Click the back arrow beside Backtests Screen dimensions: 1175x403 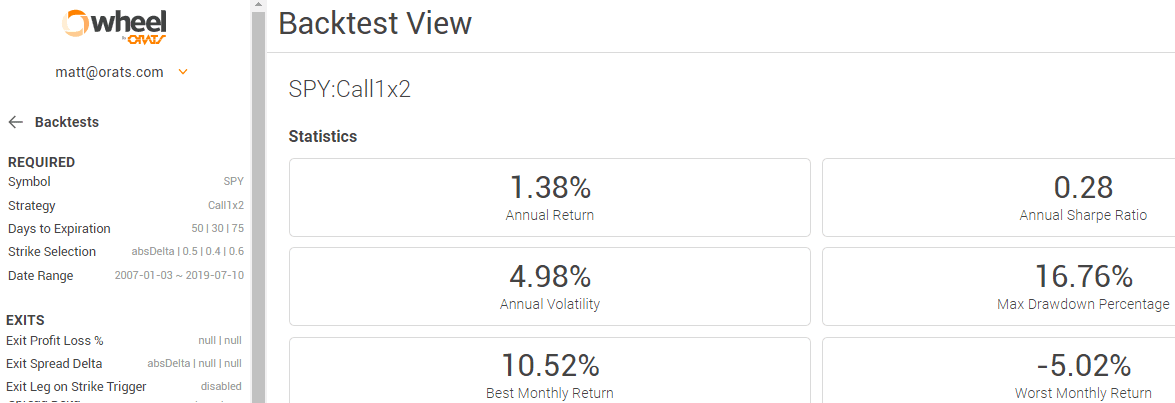tap(15, 122)
